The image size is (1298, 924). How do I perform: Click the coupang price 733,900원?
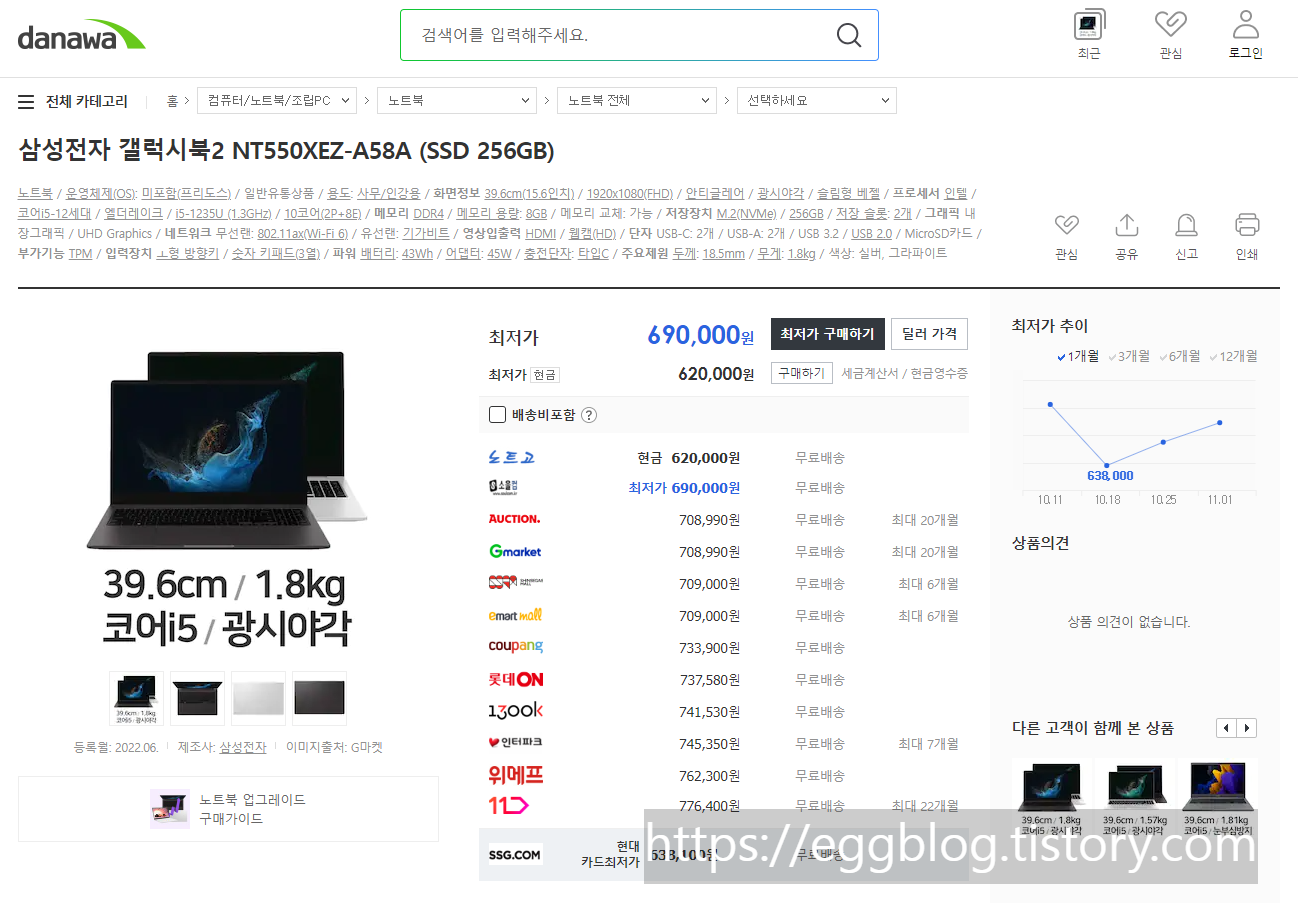(709, 647)
